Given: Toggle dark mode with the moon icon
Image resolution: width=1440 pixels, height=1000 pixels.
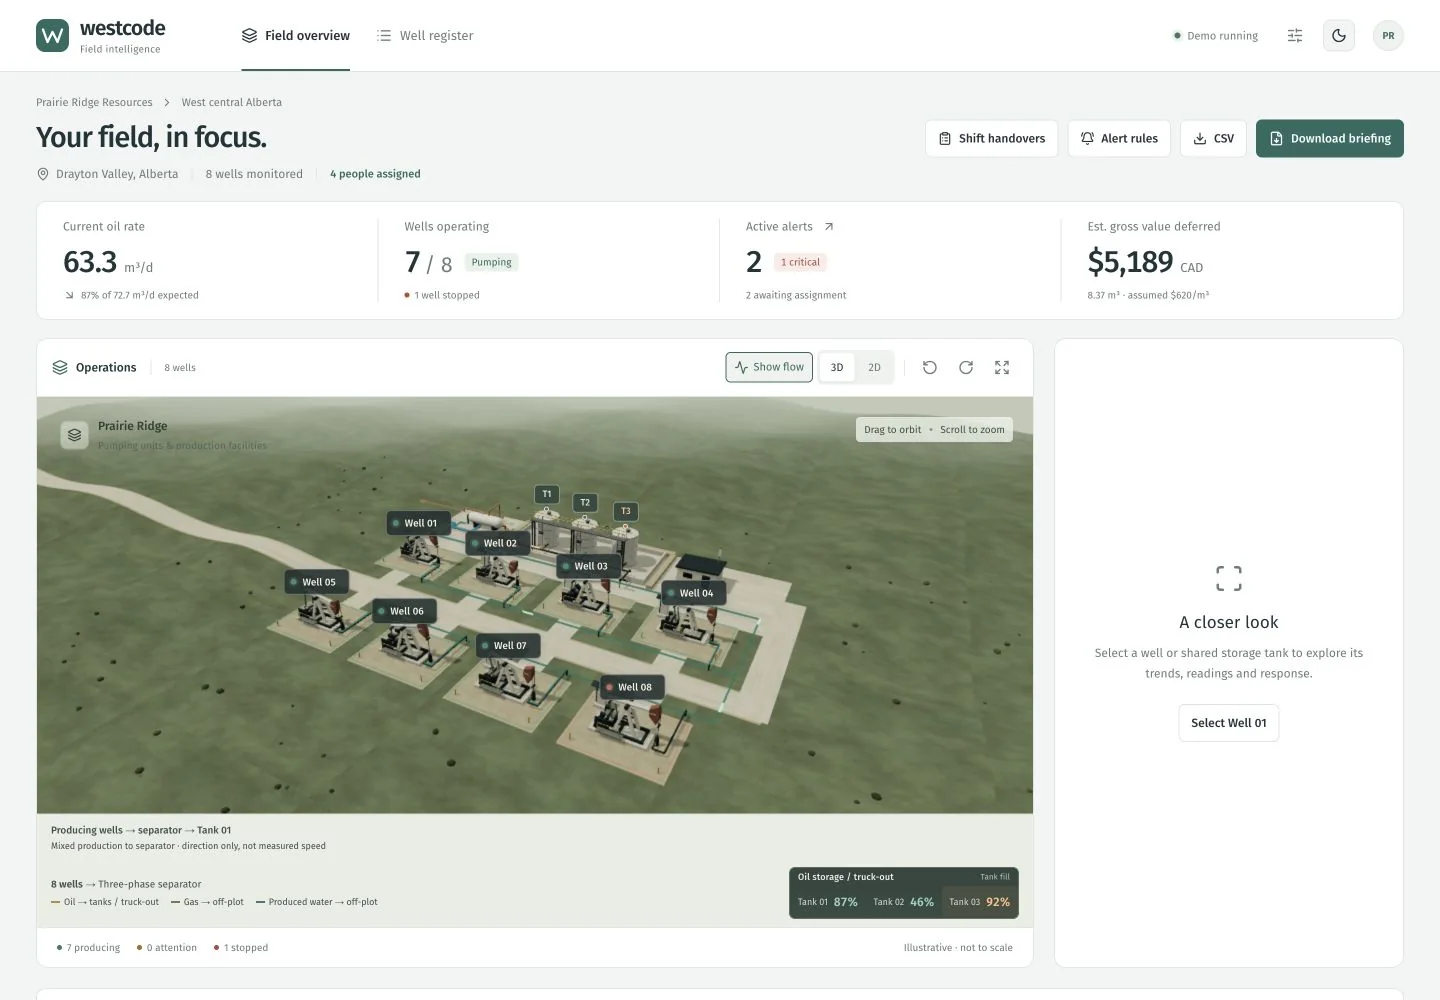Looking at the screenshot, I should tap(1339, 36).
